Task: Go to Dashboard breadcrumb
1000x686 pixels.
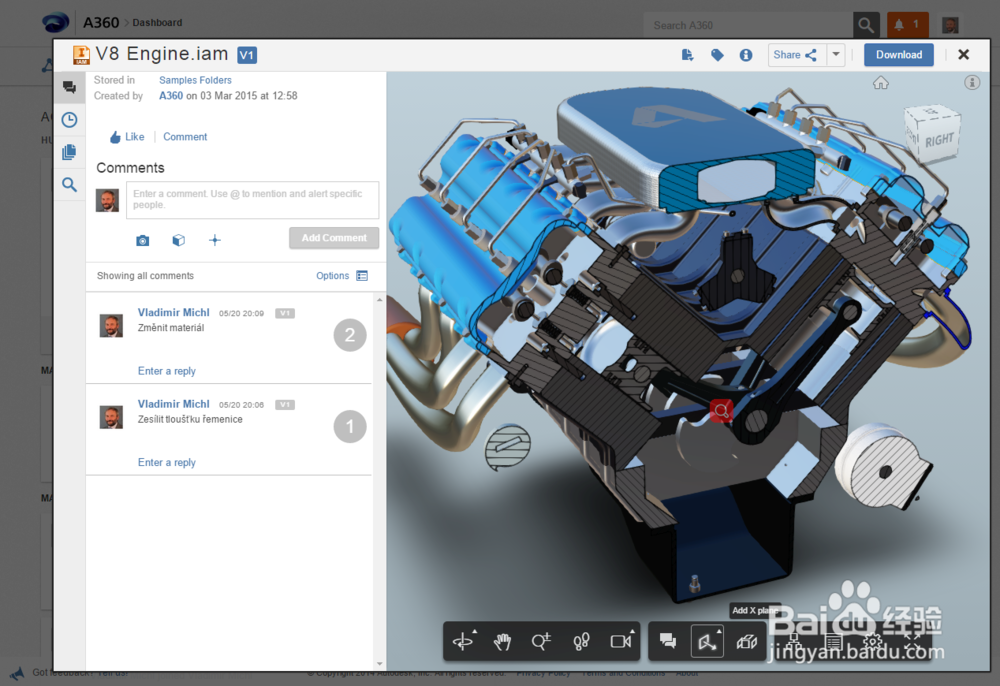Action: pos(157,22)
